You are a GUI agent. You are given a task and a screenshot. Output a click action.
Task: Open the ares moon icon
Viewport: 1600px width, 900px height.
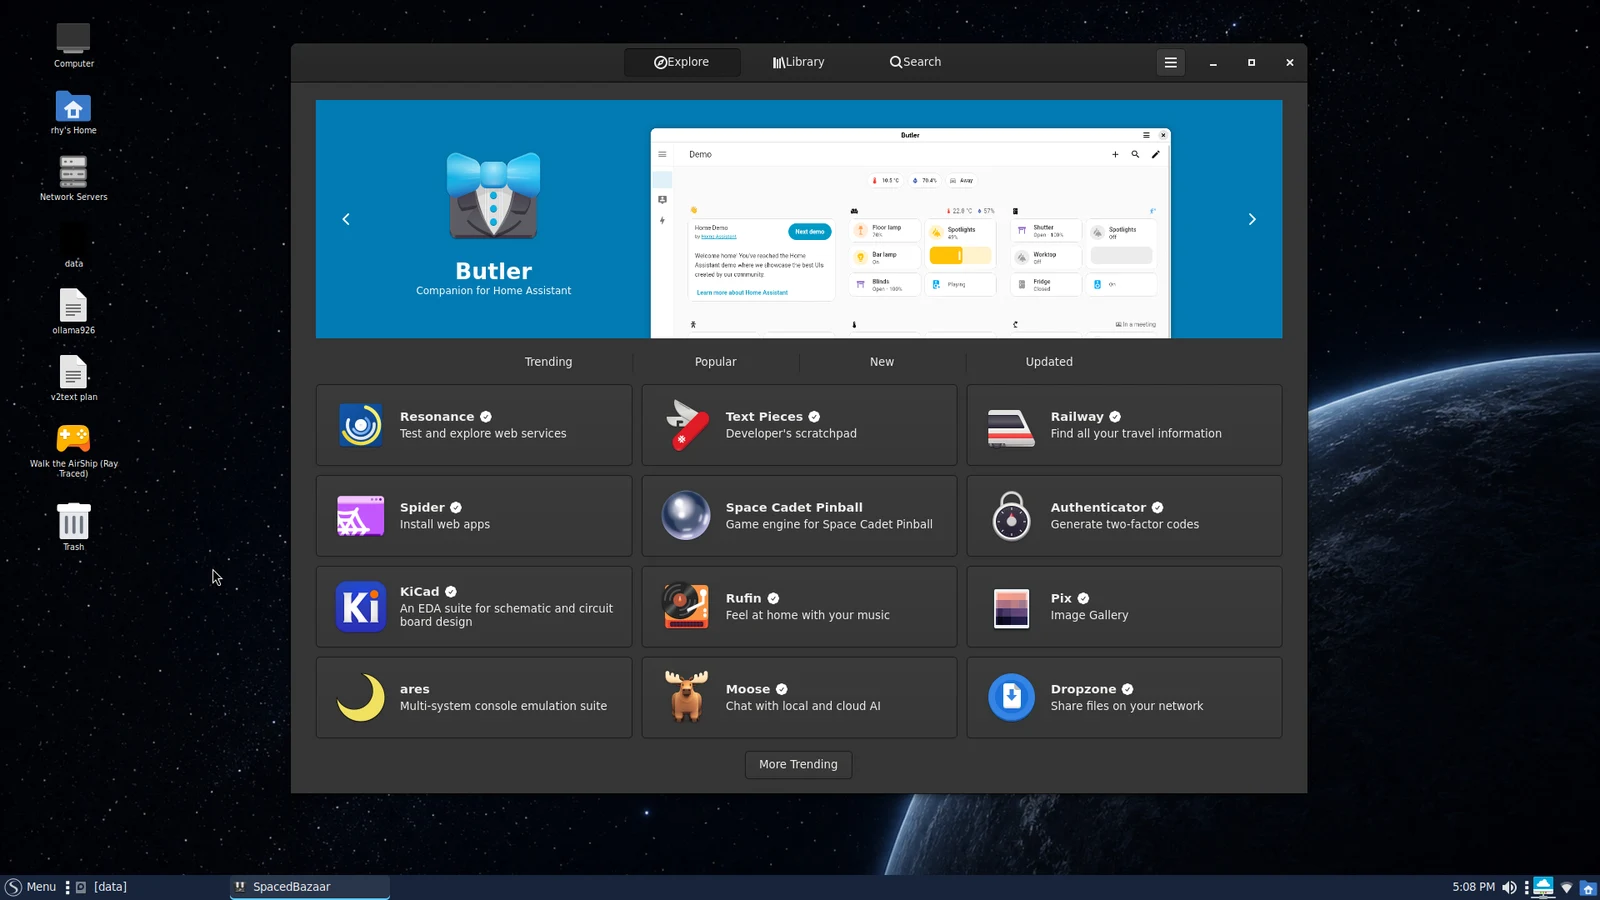coord(360,698)
